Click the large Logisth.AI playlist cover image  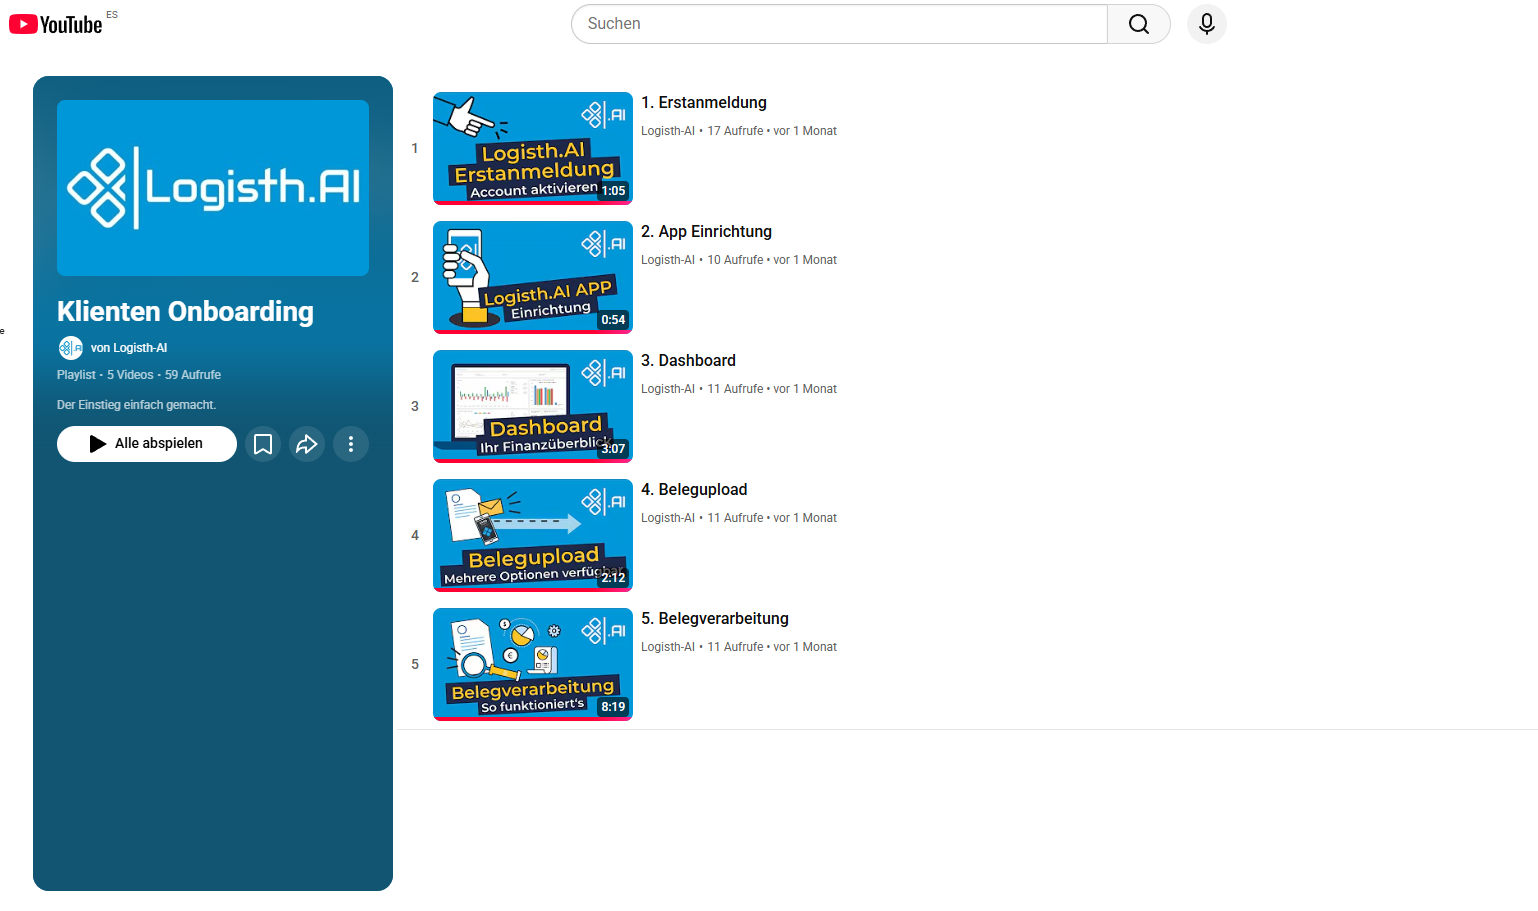(x=213, y=188)
